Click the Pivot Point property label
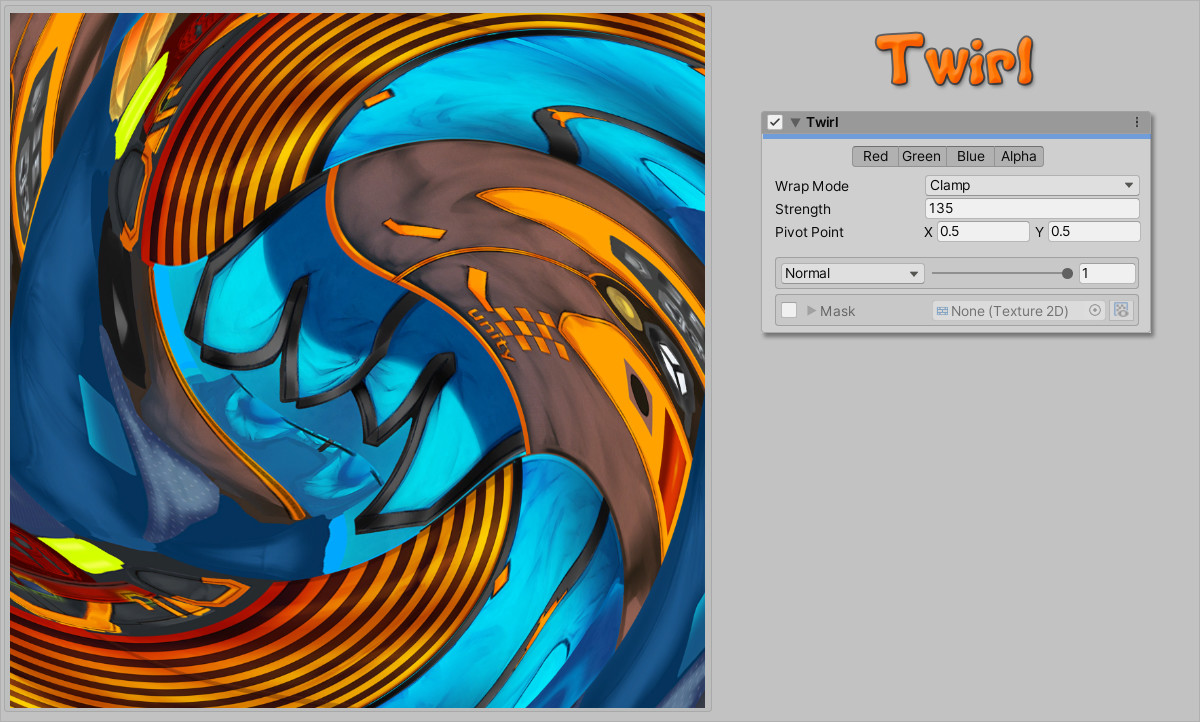Image resolution: width=1200 pixels, height=722 pixels. [x=810, y=232]
